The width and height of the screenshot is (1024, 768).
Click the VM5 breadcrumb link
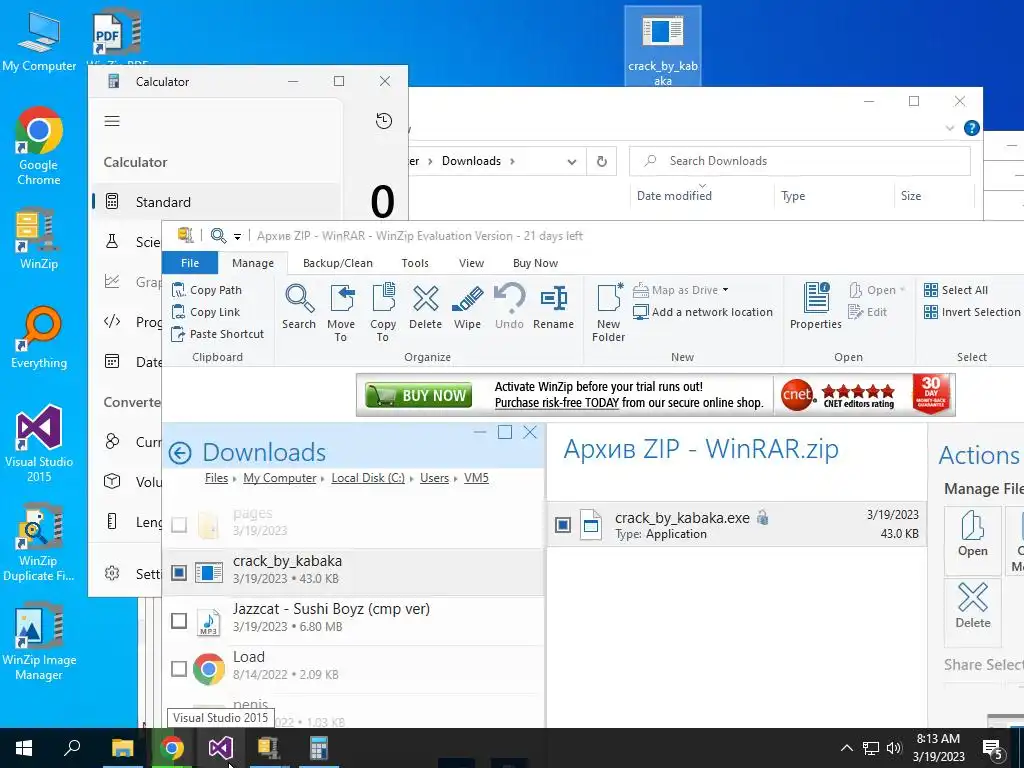(476, 478)
